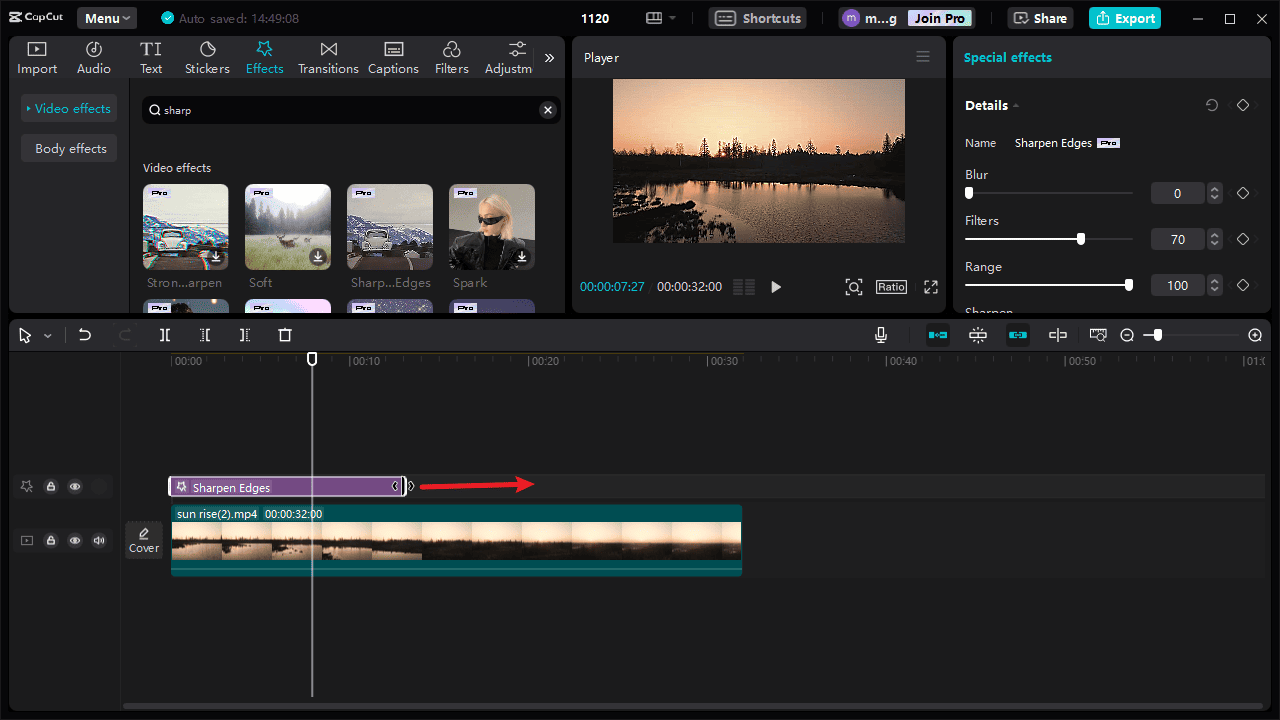The width and height of the screenshot is (1280, 720).
Task: Hide the Sharpen Edges effect track
Action: pyautogui.click(x=75, y=487)
